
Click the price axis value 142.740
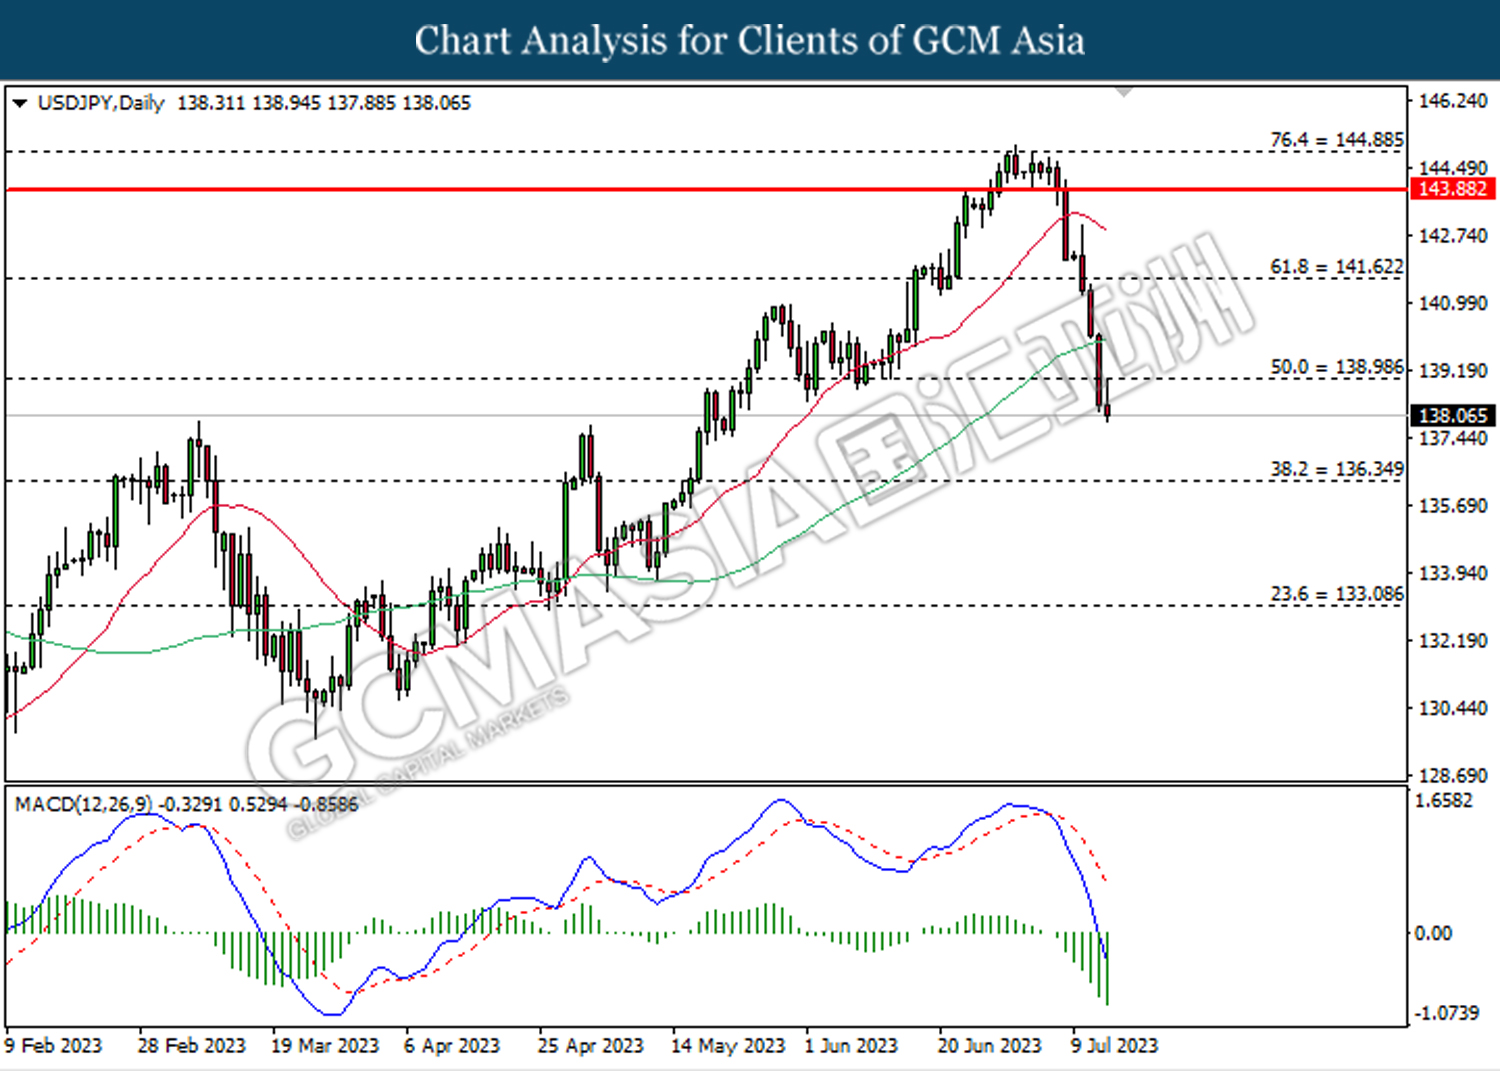pyautogui.click(x=1453, y=236)
